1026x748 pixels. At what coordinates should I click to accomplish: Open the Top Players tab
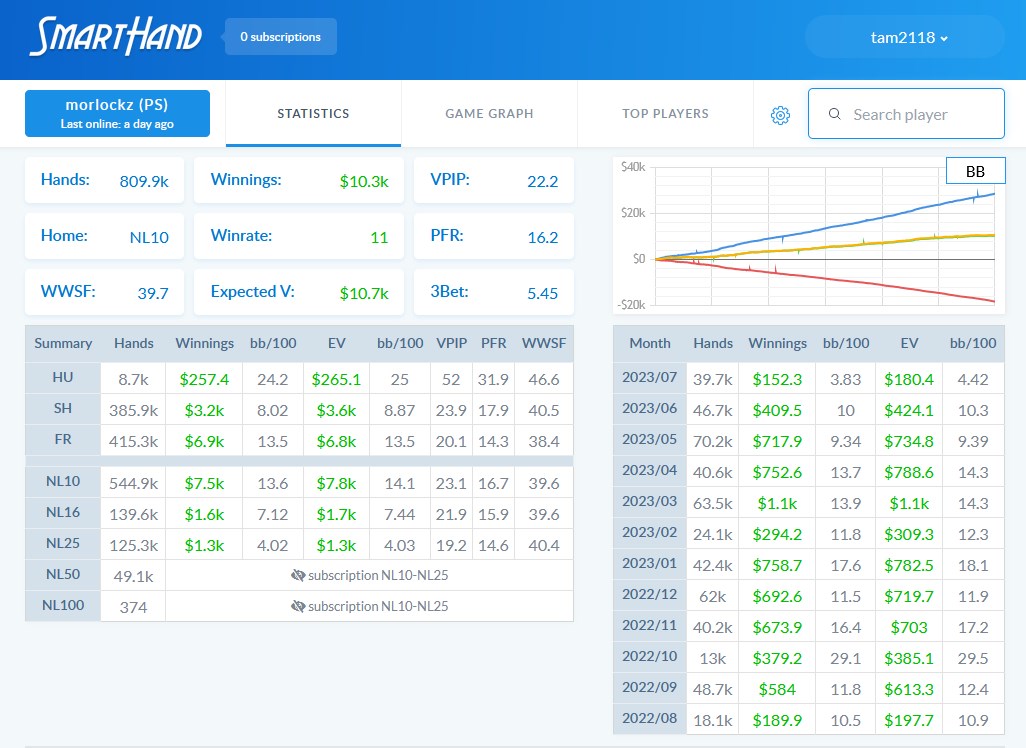(x=665, y=114)
